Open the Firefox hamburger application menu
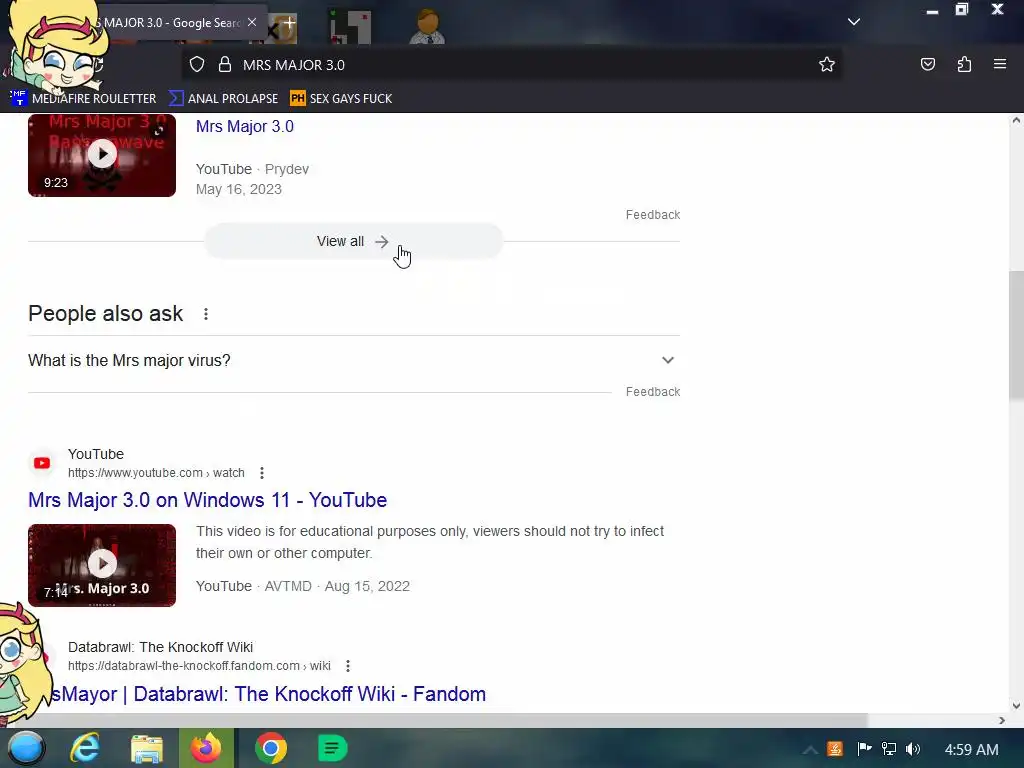Image resolution: width=1024 pixels, height=768 pixels. 1000,64
